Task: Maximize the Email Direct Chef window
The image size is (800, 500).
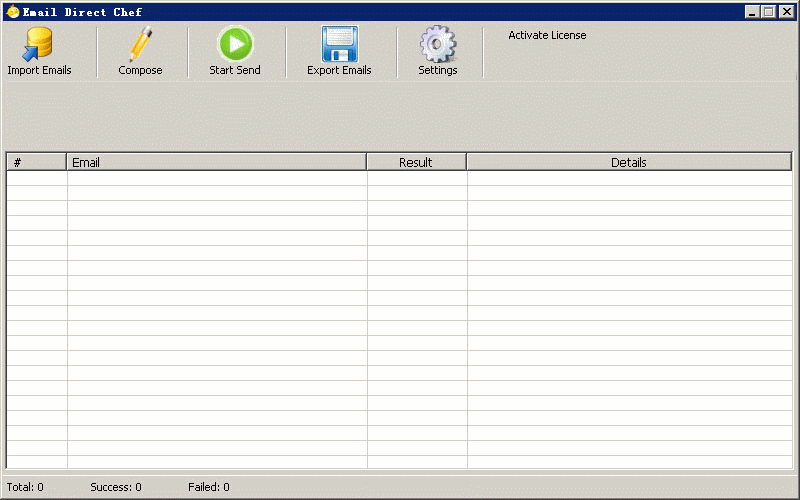Action: [x=768, y=12]
